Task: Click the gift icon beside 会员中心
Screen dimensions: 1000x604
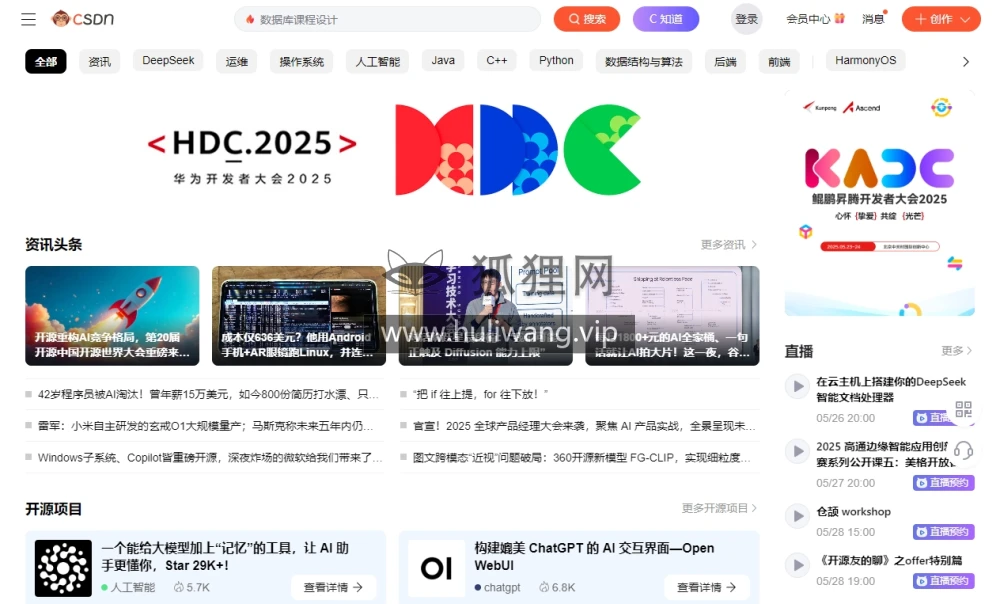Action: click(x=839, y=18)
